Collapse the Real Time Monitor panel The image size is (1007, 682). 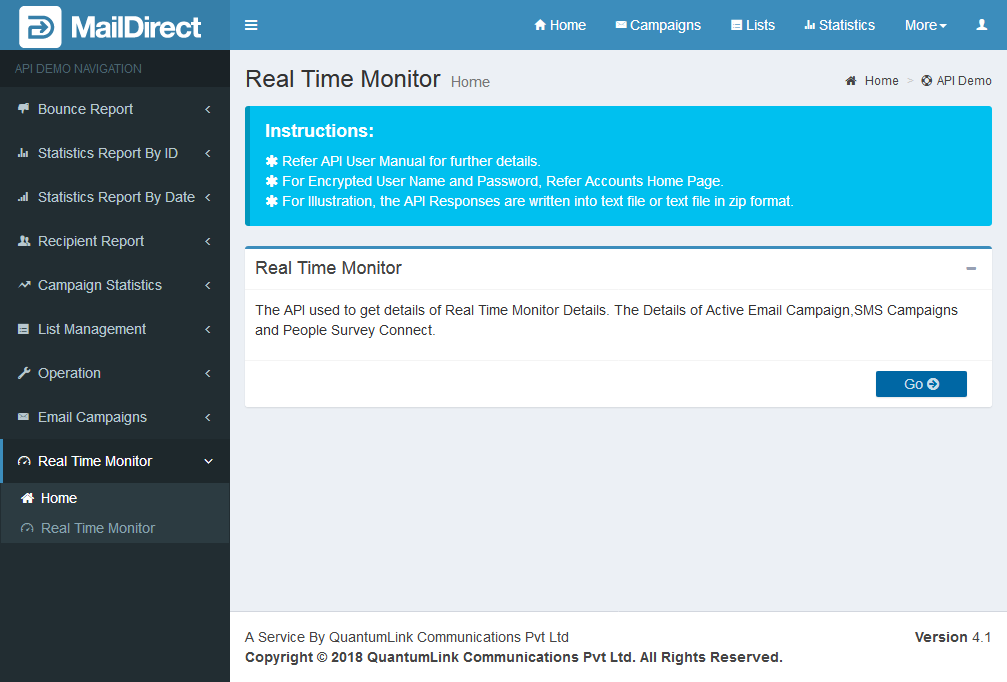click(970, 268)
